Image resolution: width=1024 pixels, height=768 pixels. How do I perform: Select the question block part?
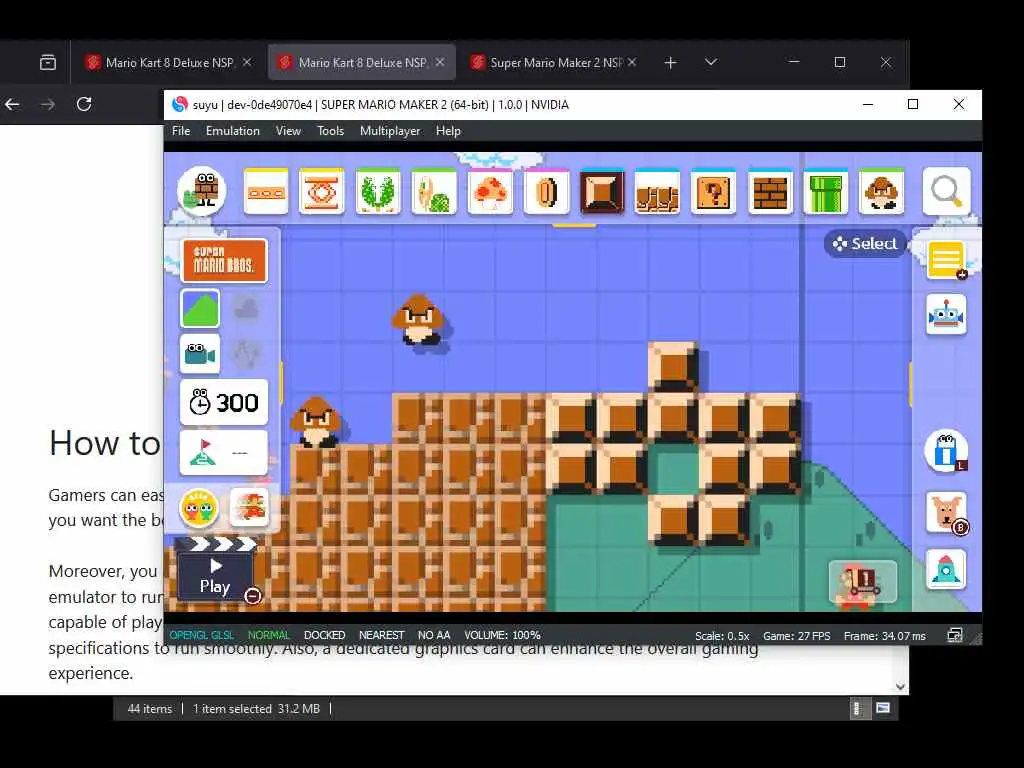pyautogui.click(x=714, y=192)
